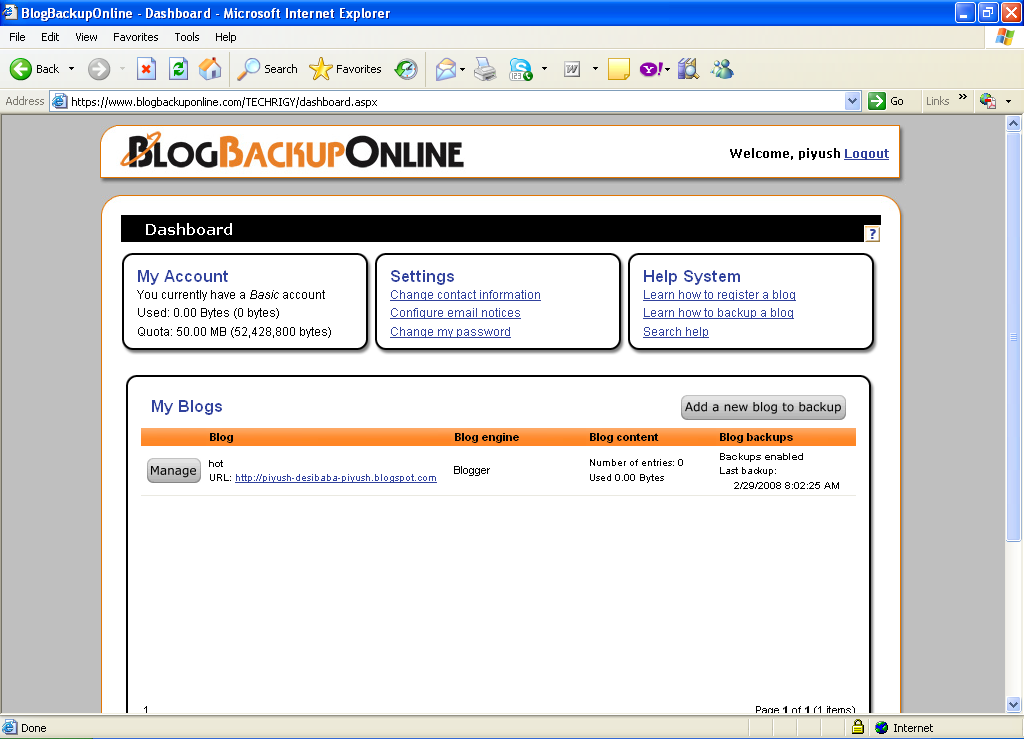Click the vertical scrollbar thumb
This screenshot has width=1024, height=739.
1013,336
